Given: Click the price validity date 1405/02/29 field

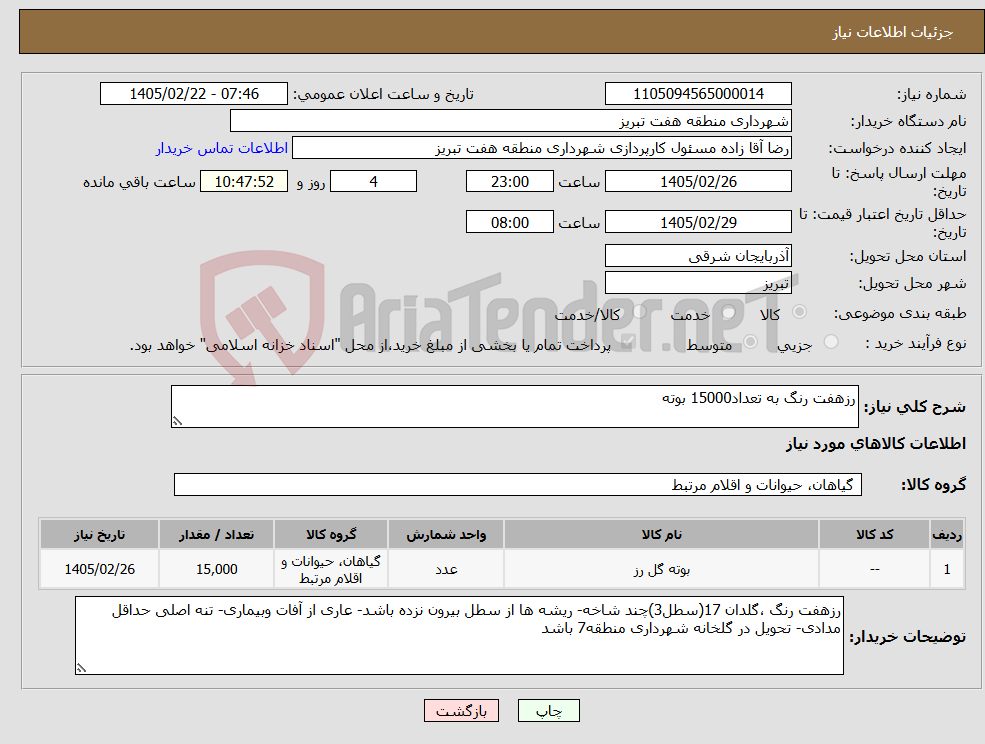Looking at the screenshot, I should click(x=698, y=222).
